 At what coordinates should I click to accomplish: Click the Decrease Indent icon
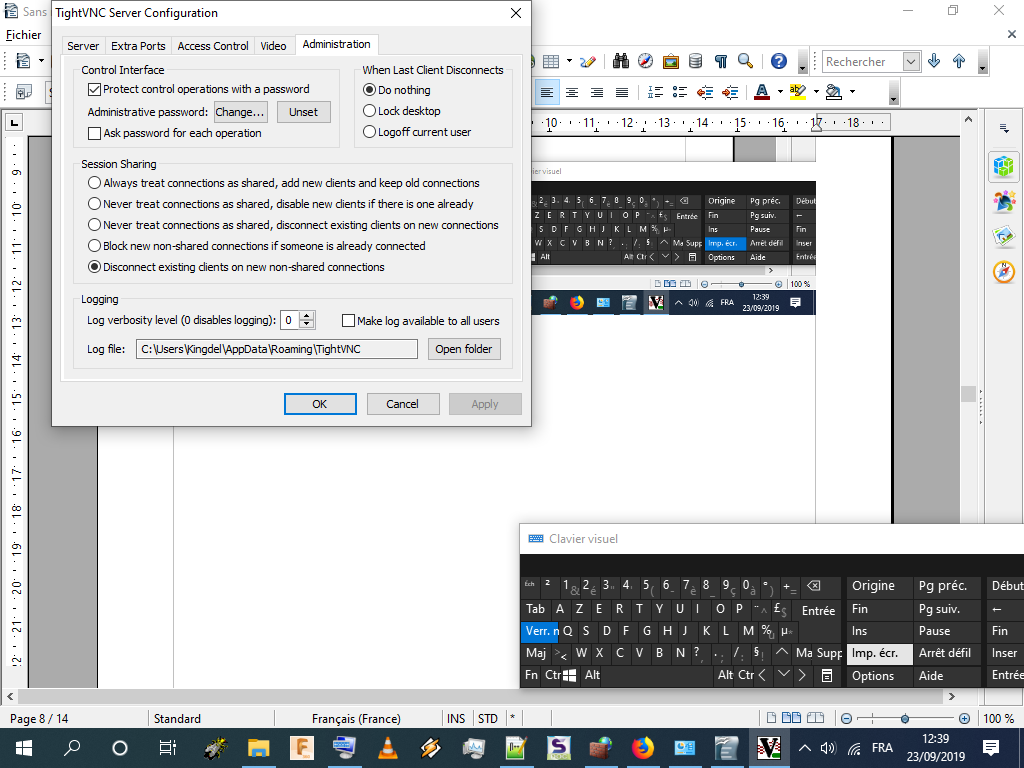pyautogui.click(x=705, y=92)
